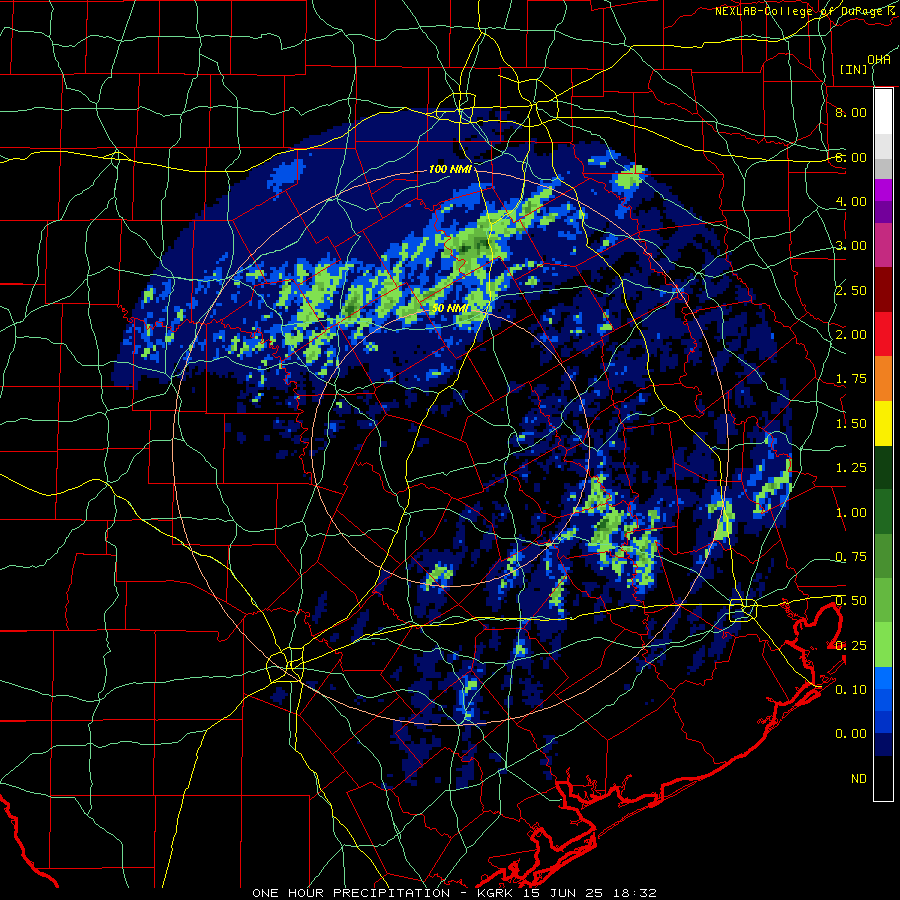Viewport: 900px width, 900px height.
Task: Click the 4.00 legend value
Action: point(851,201)
